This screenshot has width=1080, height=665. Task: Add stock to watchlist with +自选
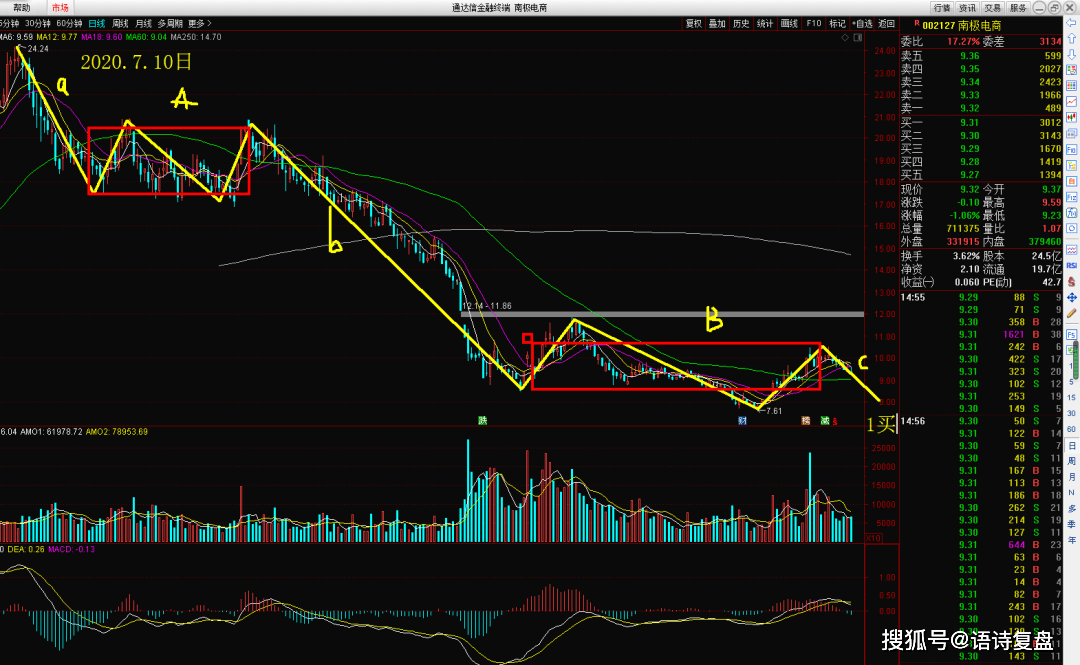click(x=861, y=23)
